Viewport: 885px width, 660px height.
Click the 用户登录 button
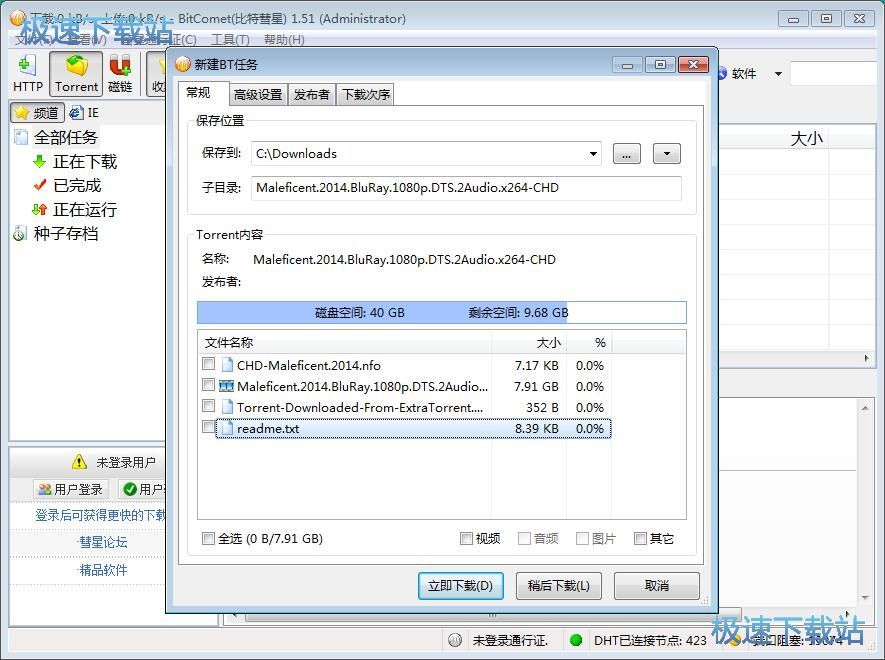point(71,489)
